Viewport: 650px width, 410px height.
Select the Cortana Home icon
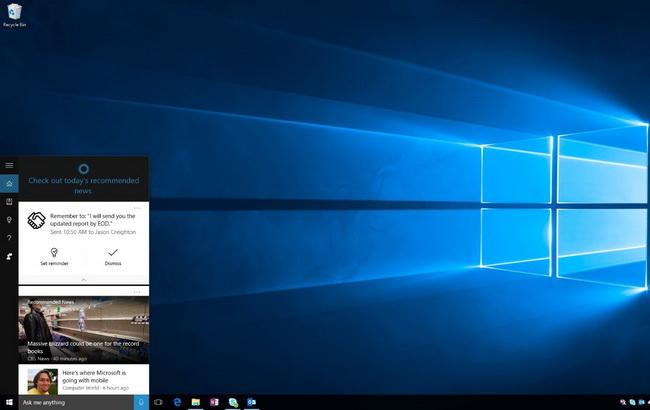pyautogui.click(x=9, y=184)
